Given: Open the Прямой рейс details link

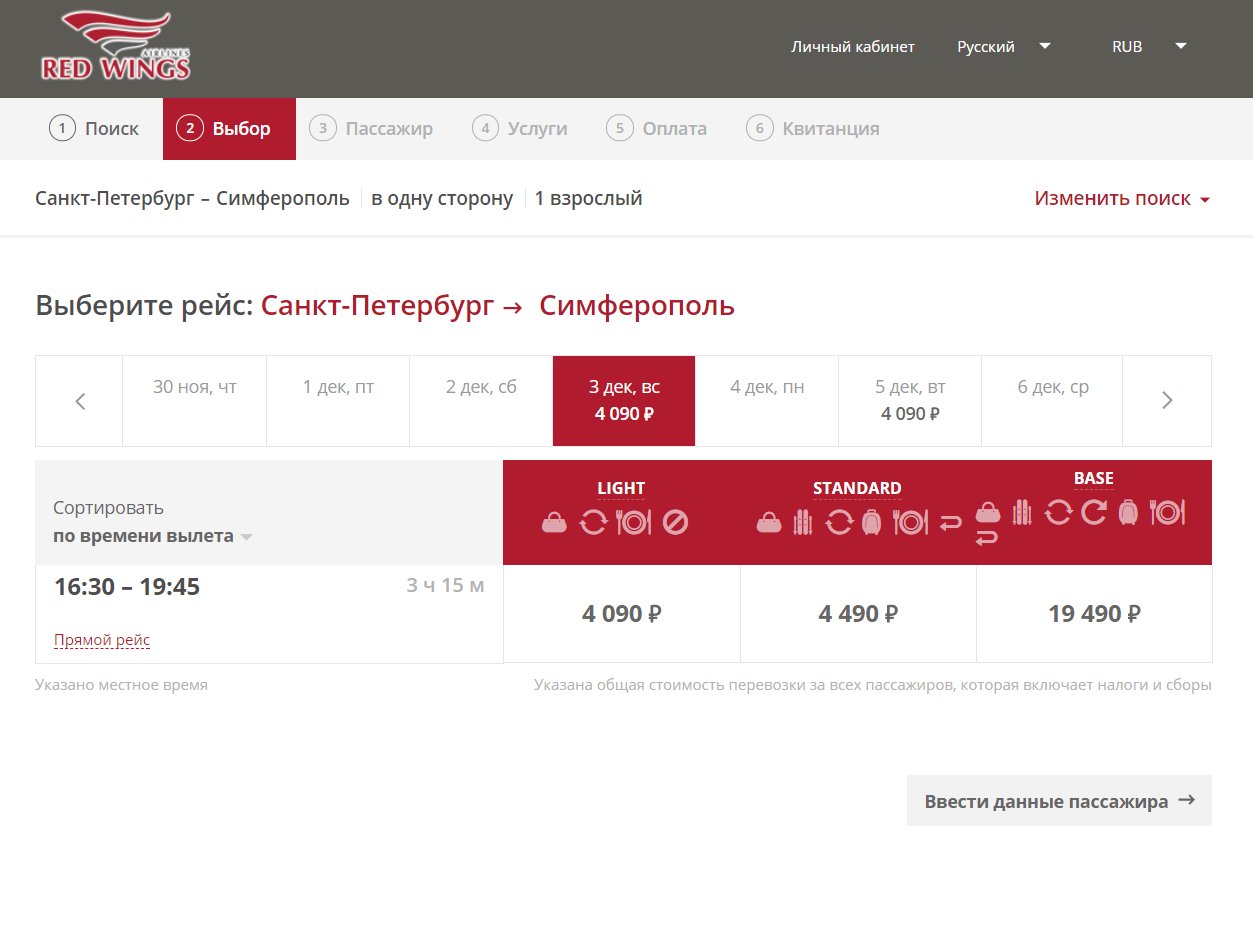Looking at the screenshot, I should (x=102, y=640).
